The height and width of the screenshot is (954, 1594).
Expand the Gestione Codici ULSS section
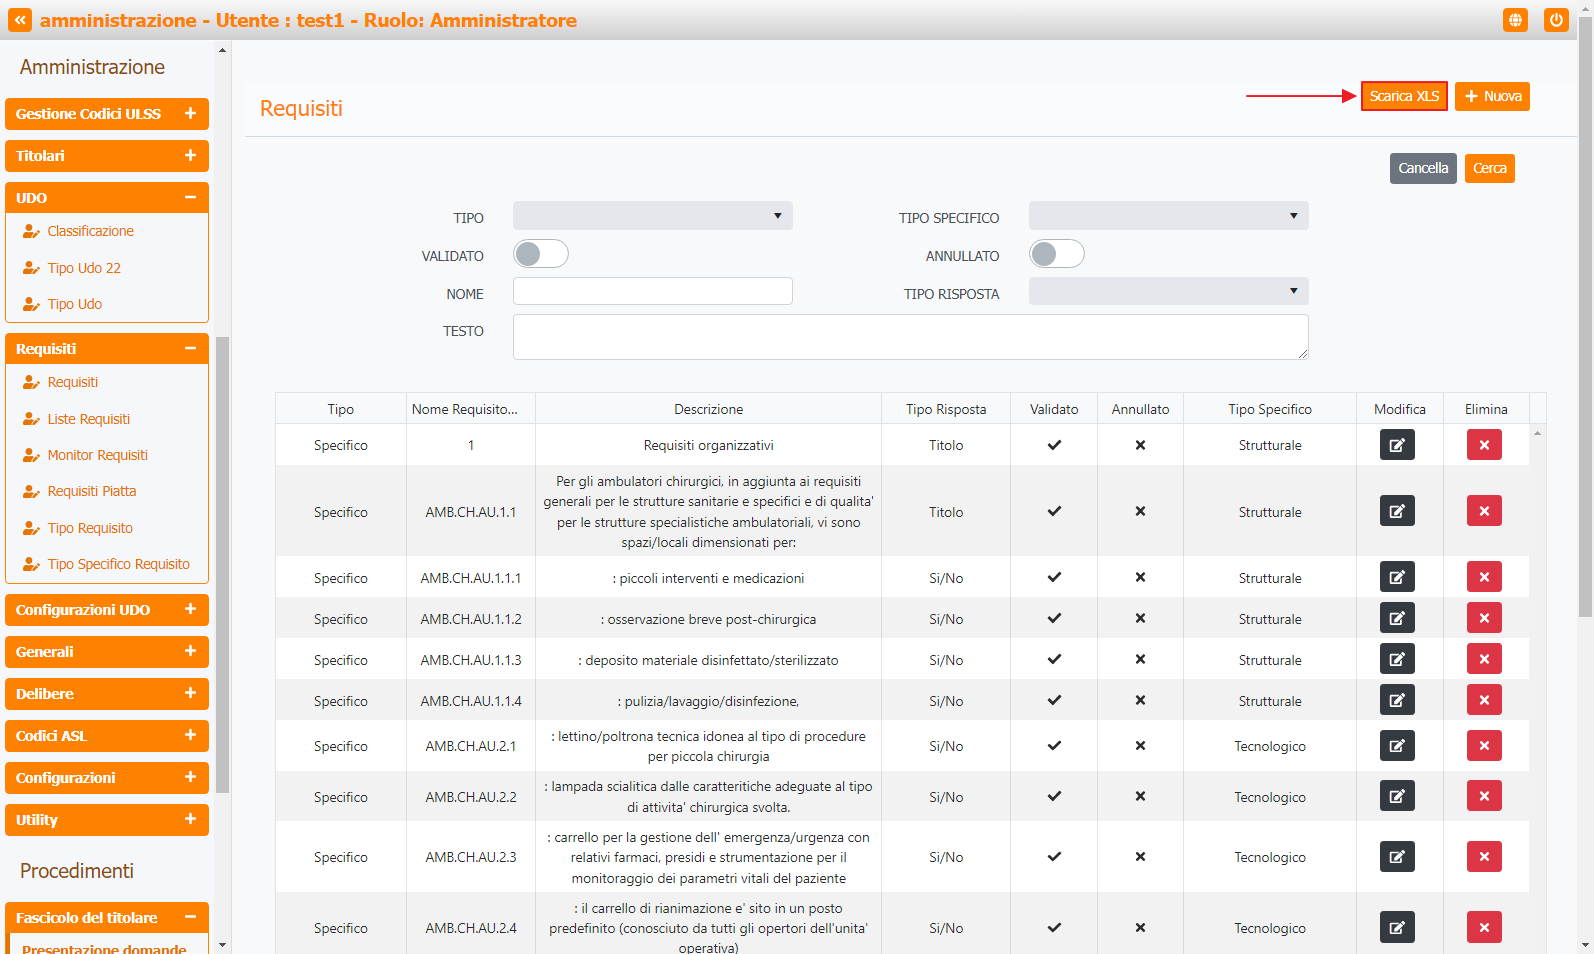(x=107, y=114)
